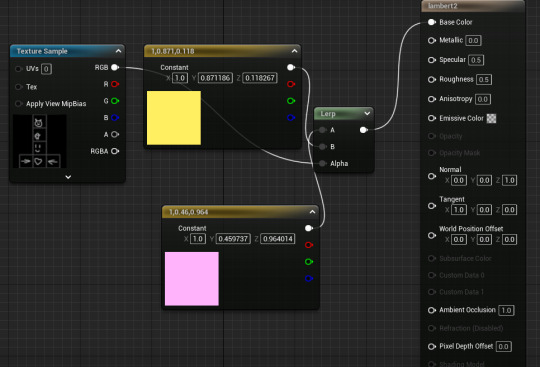Screen dimensions: 540x367
Task: Click the Roughness input pin on lambert2
Action: pyautogui.click(x=432, y=80)
